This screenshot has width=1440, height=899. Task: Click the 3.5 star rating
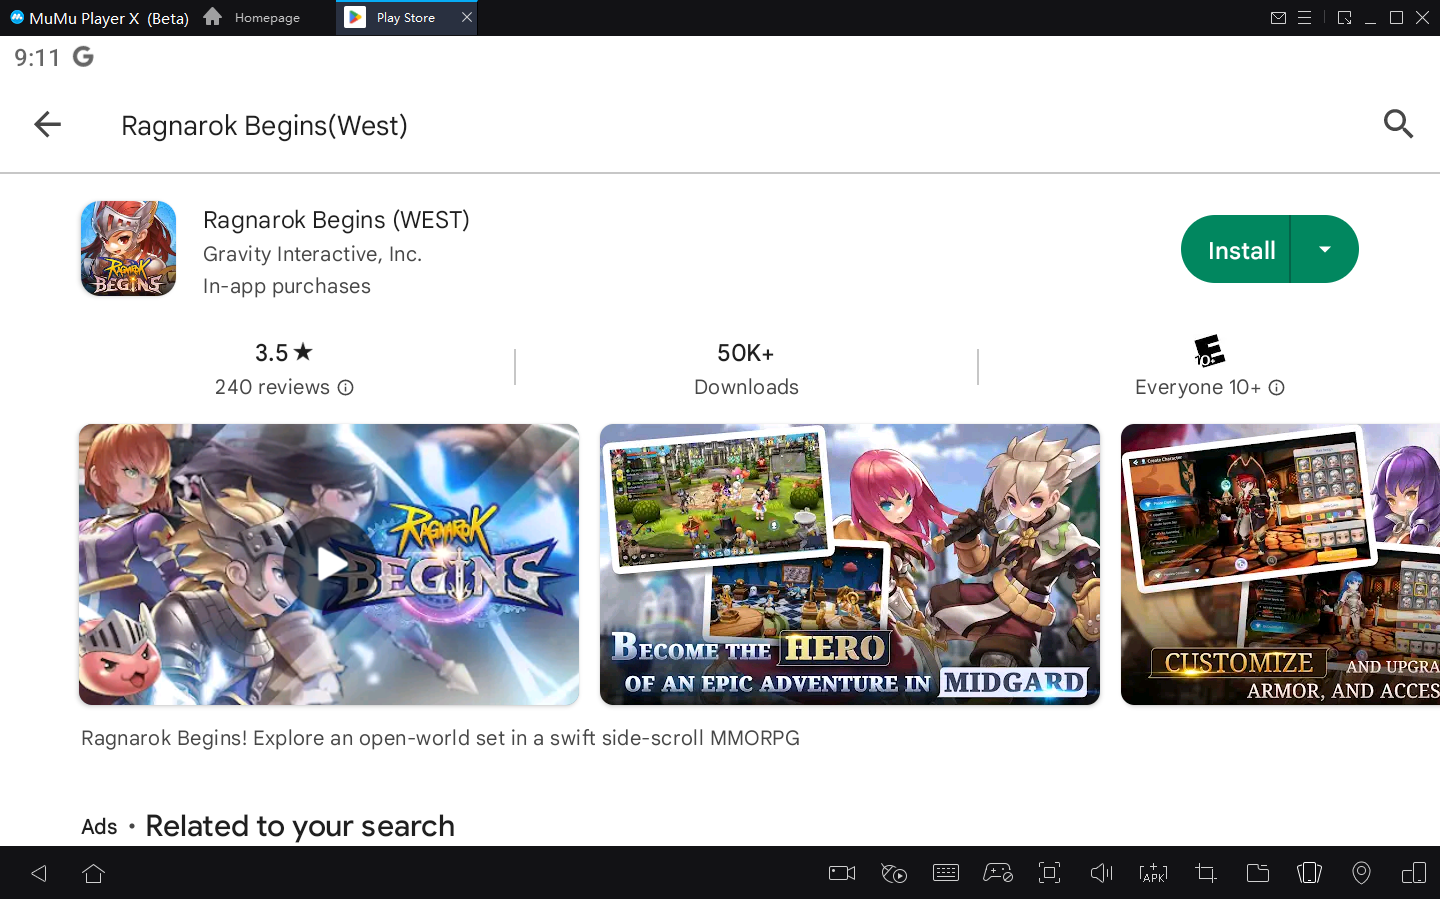tap(284, 353)
